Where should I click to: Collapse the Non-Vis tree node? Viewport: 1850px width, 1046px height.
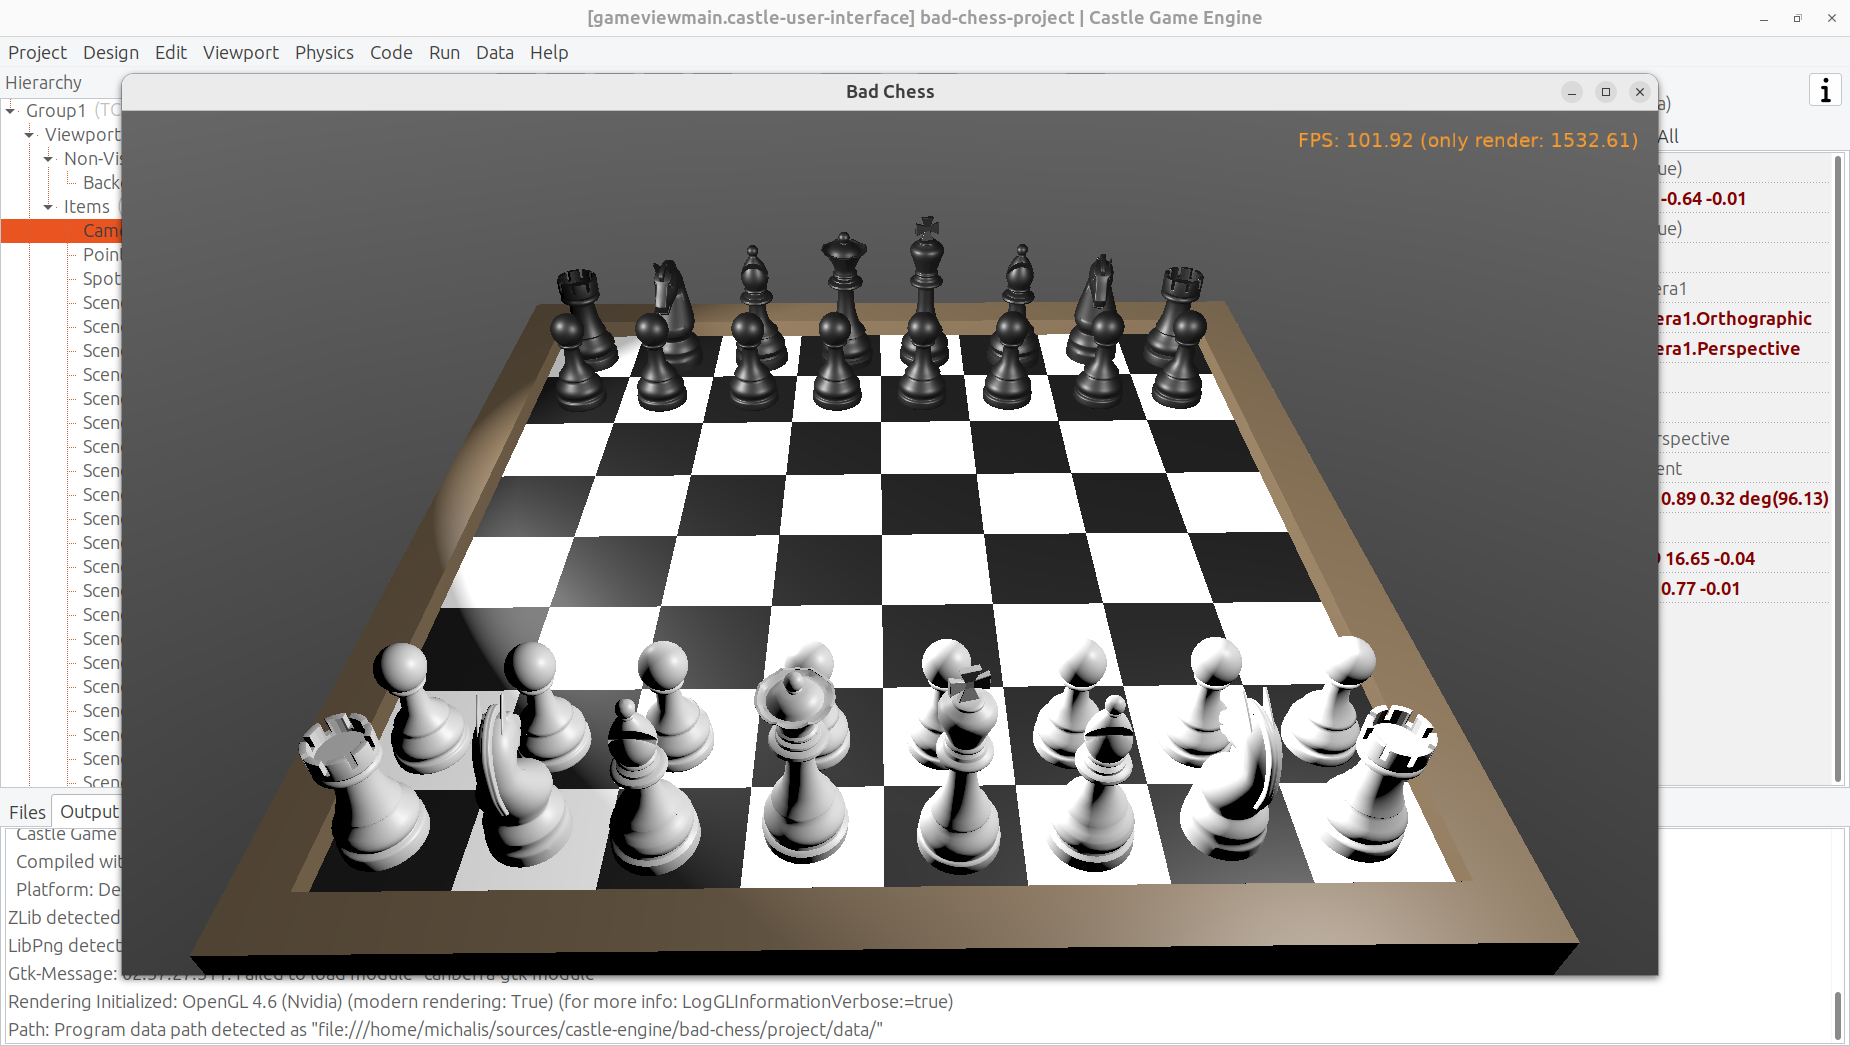pyautogui.click(x=48, y=158)
